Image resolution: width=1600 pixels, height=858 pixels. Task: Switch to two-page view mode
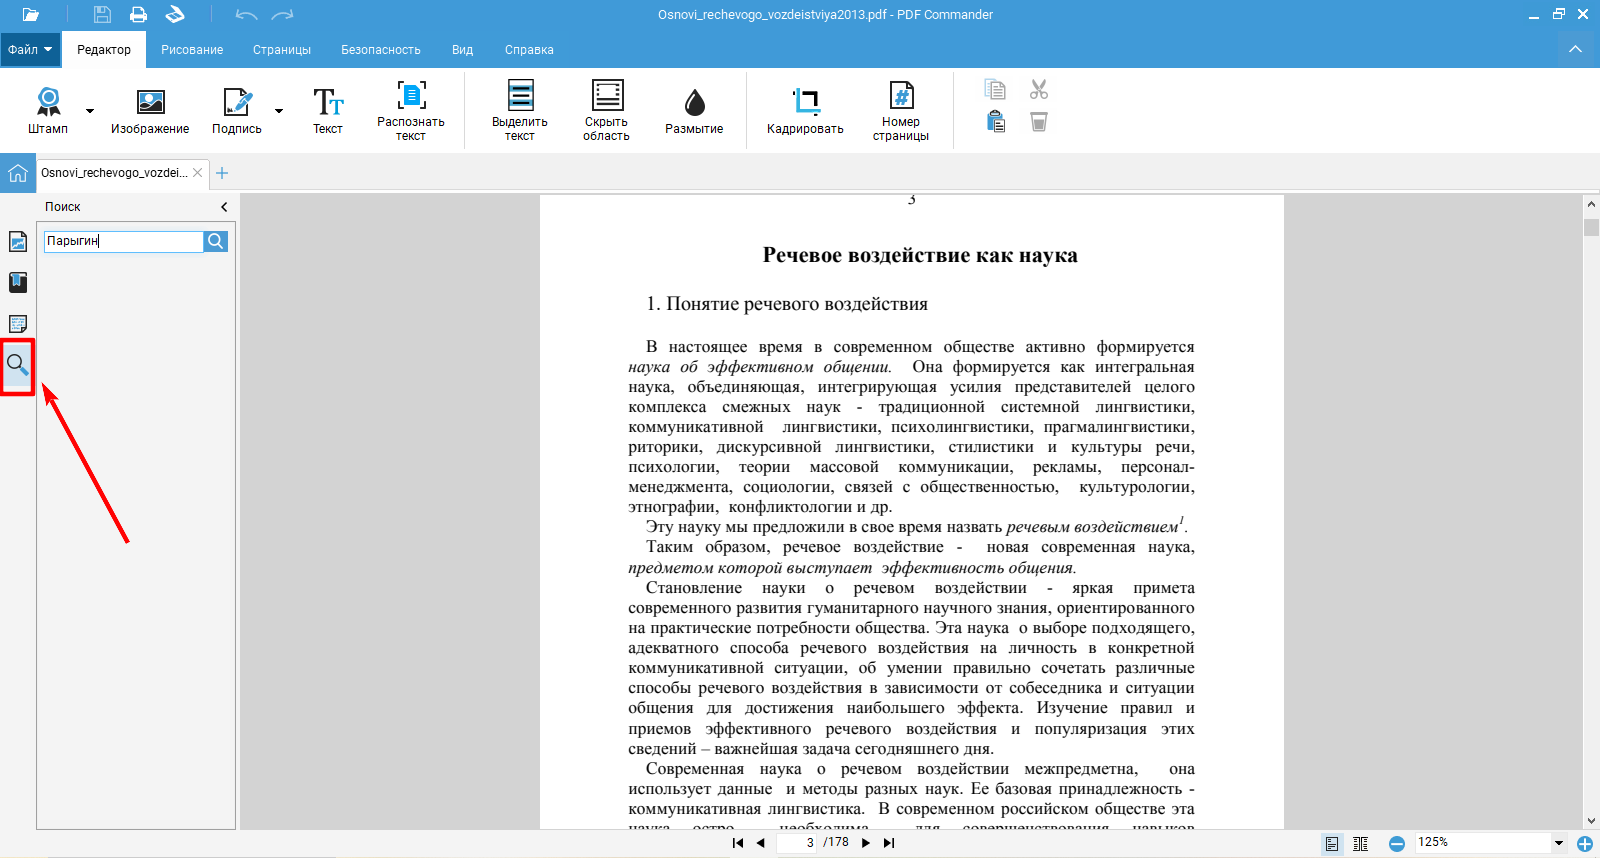click(1361, 844)
